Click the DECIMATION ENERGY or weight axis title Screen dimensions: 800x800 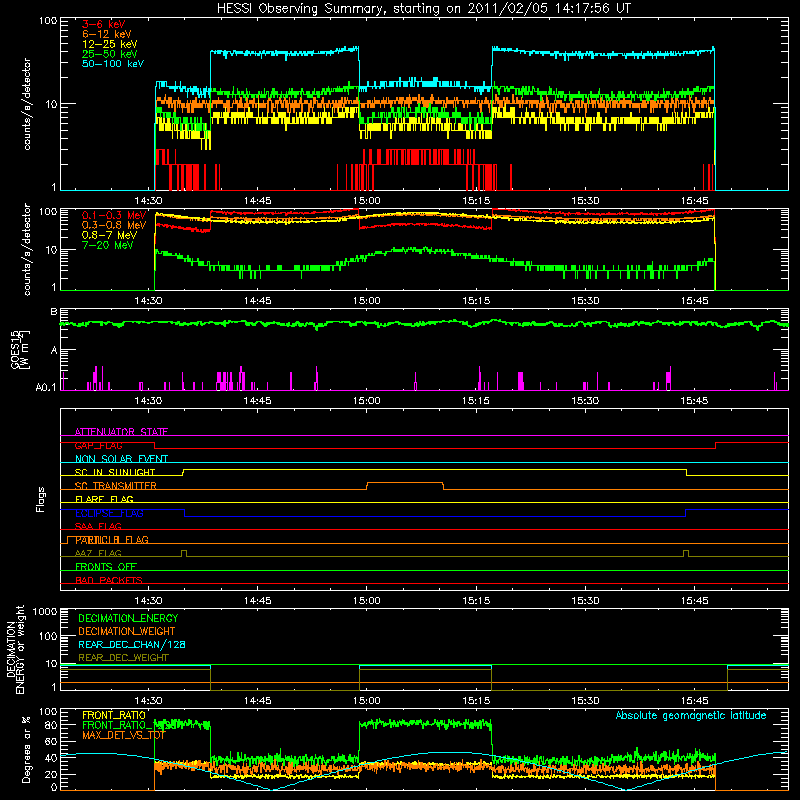pos(15,649)
